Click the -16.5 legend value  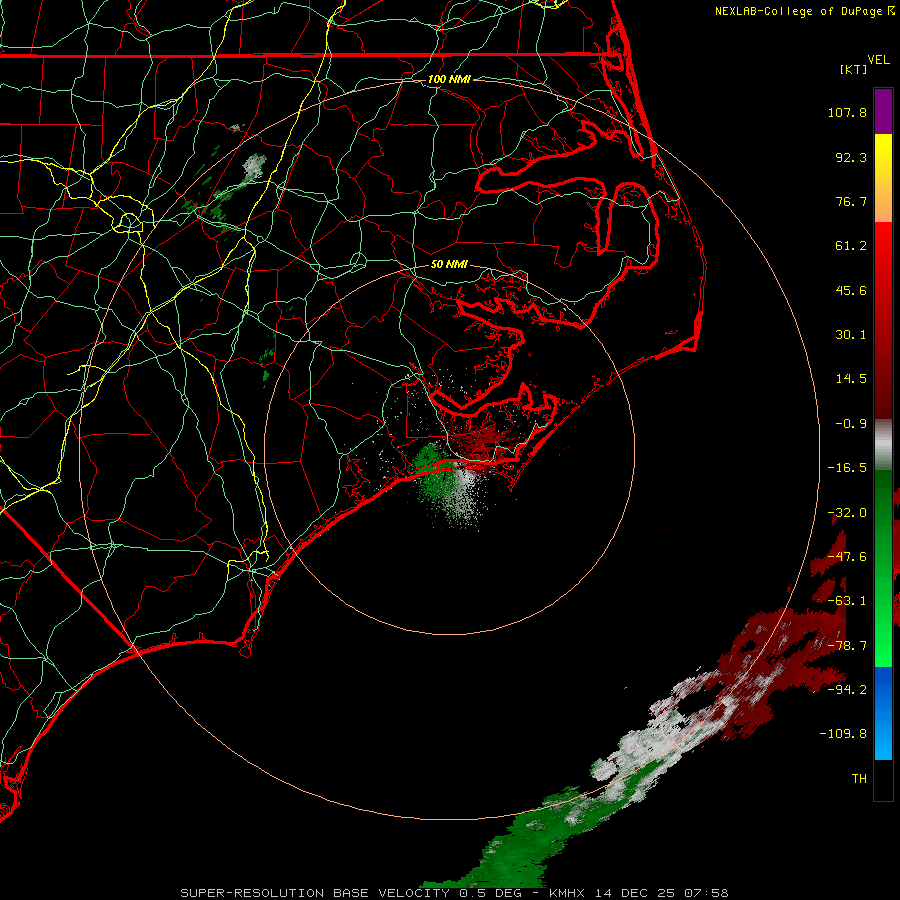pyautogui.click(x=847, y=468)
